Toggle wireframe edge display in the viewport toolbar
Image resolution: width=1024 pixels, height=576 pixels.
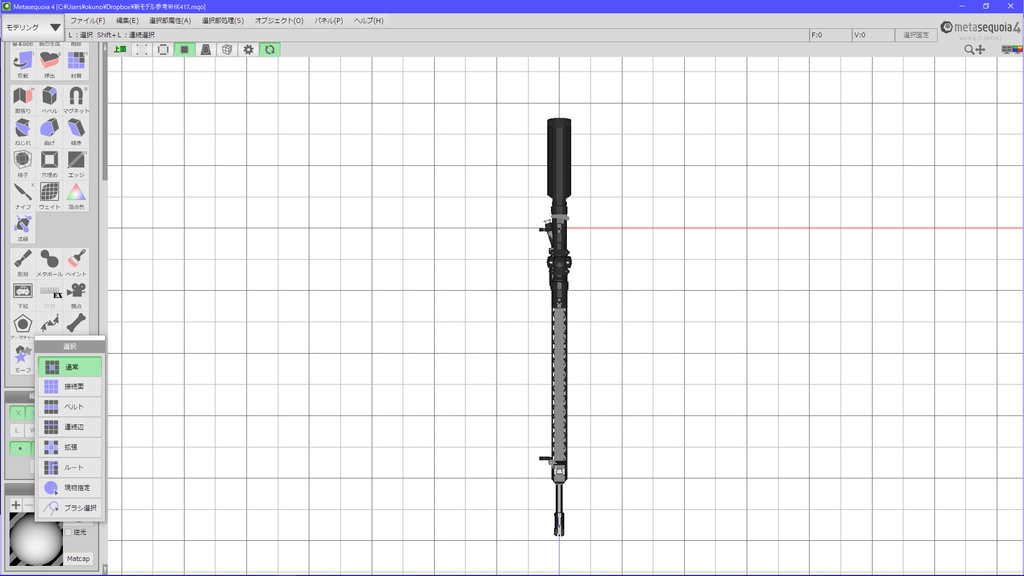[x=163, y=50]
